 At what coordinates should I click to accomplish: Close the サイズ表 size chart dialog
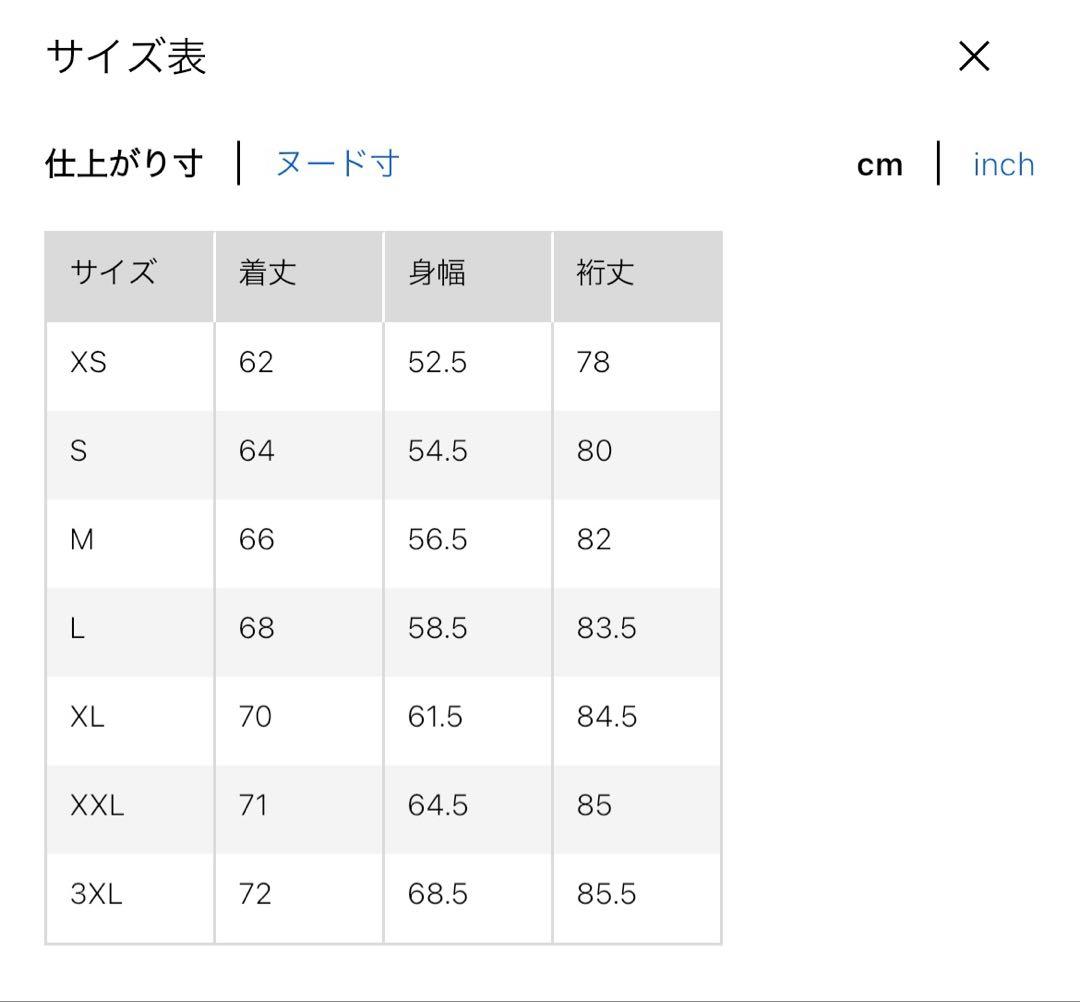point(974,56)
